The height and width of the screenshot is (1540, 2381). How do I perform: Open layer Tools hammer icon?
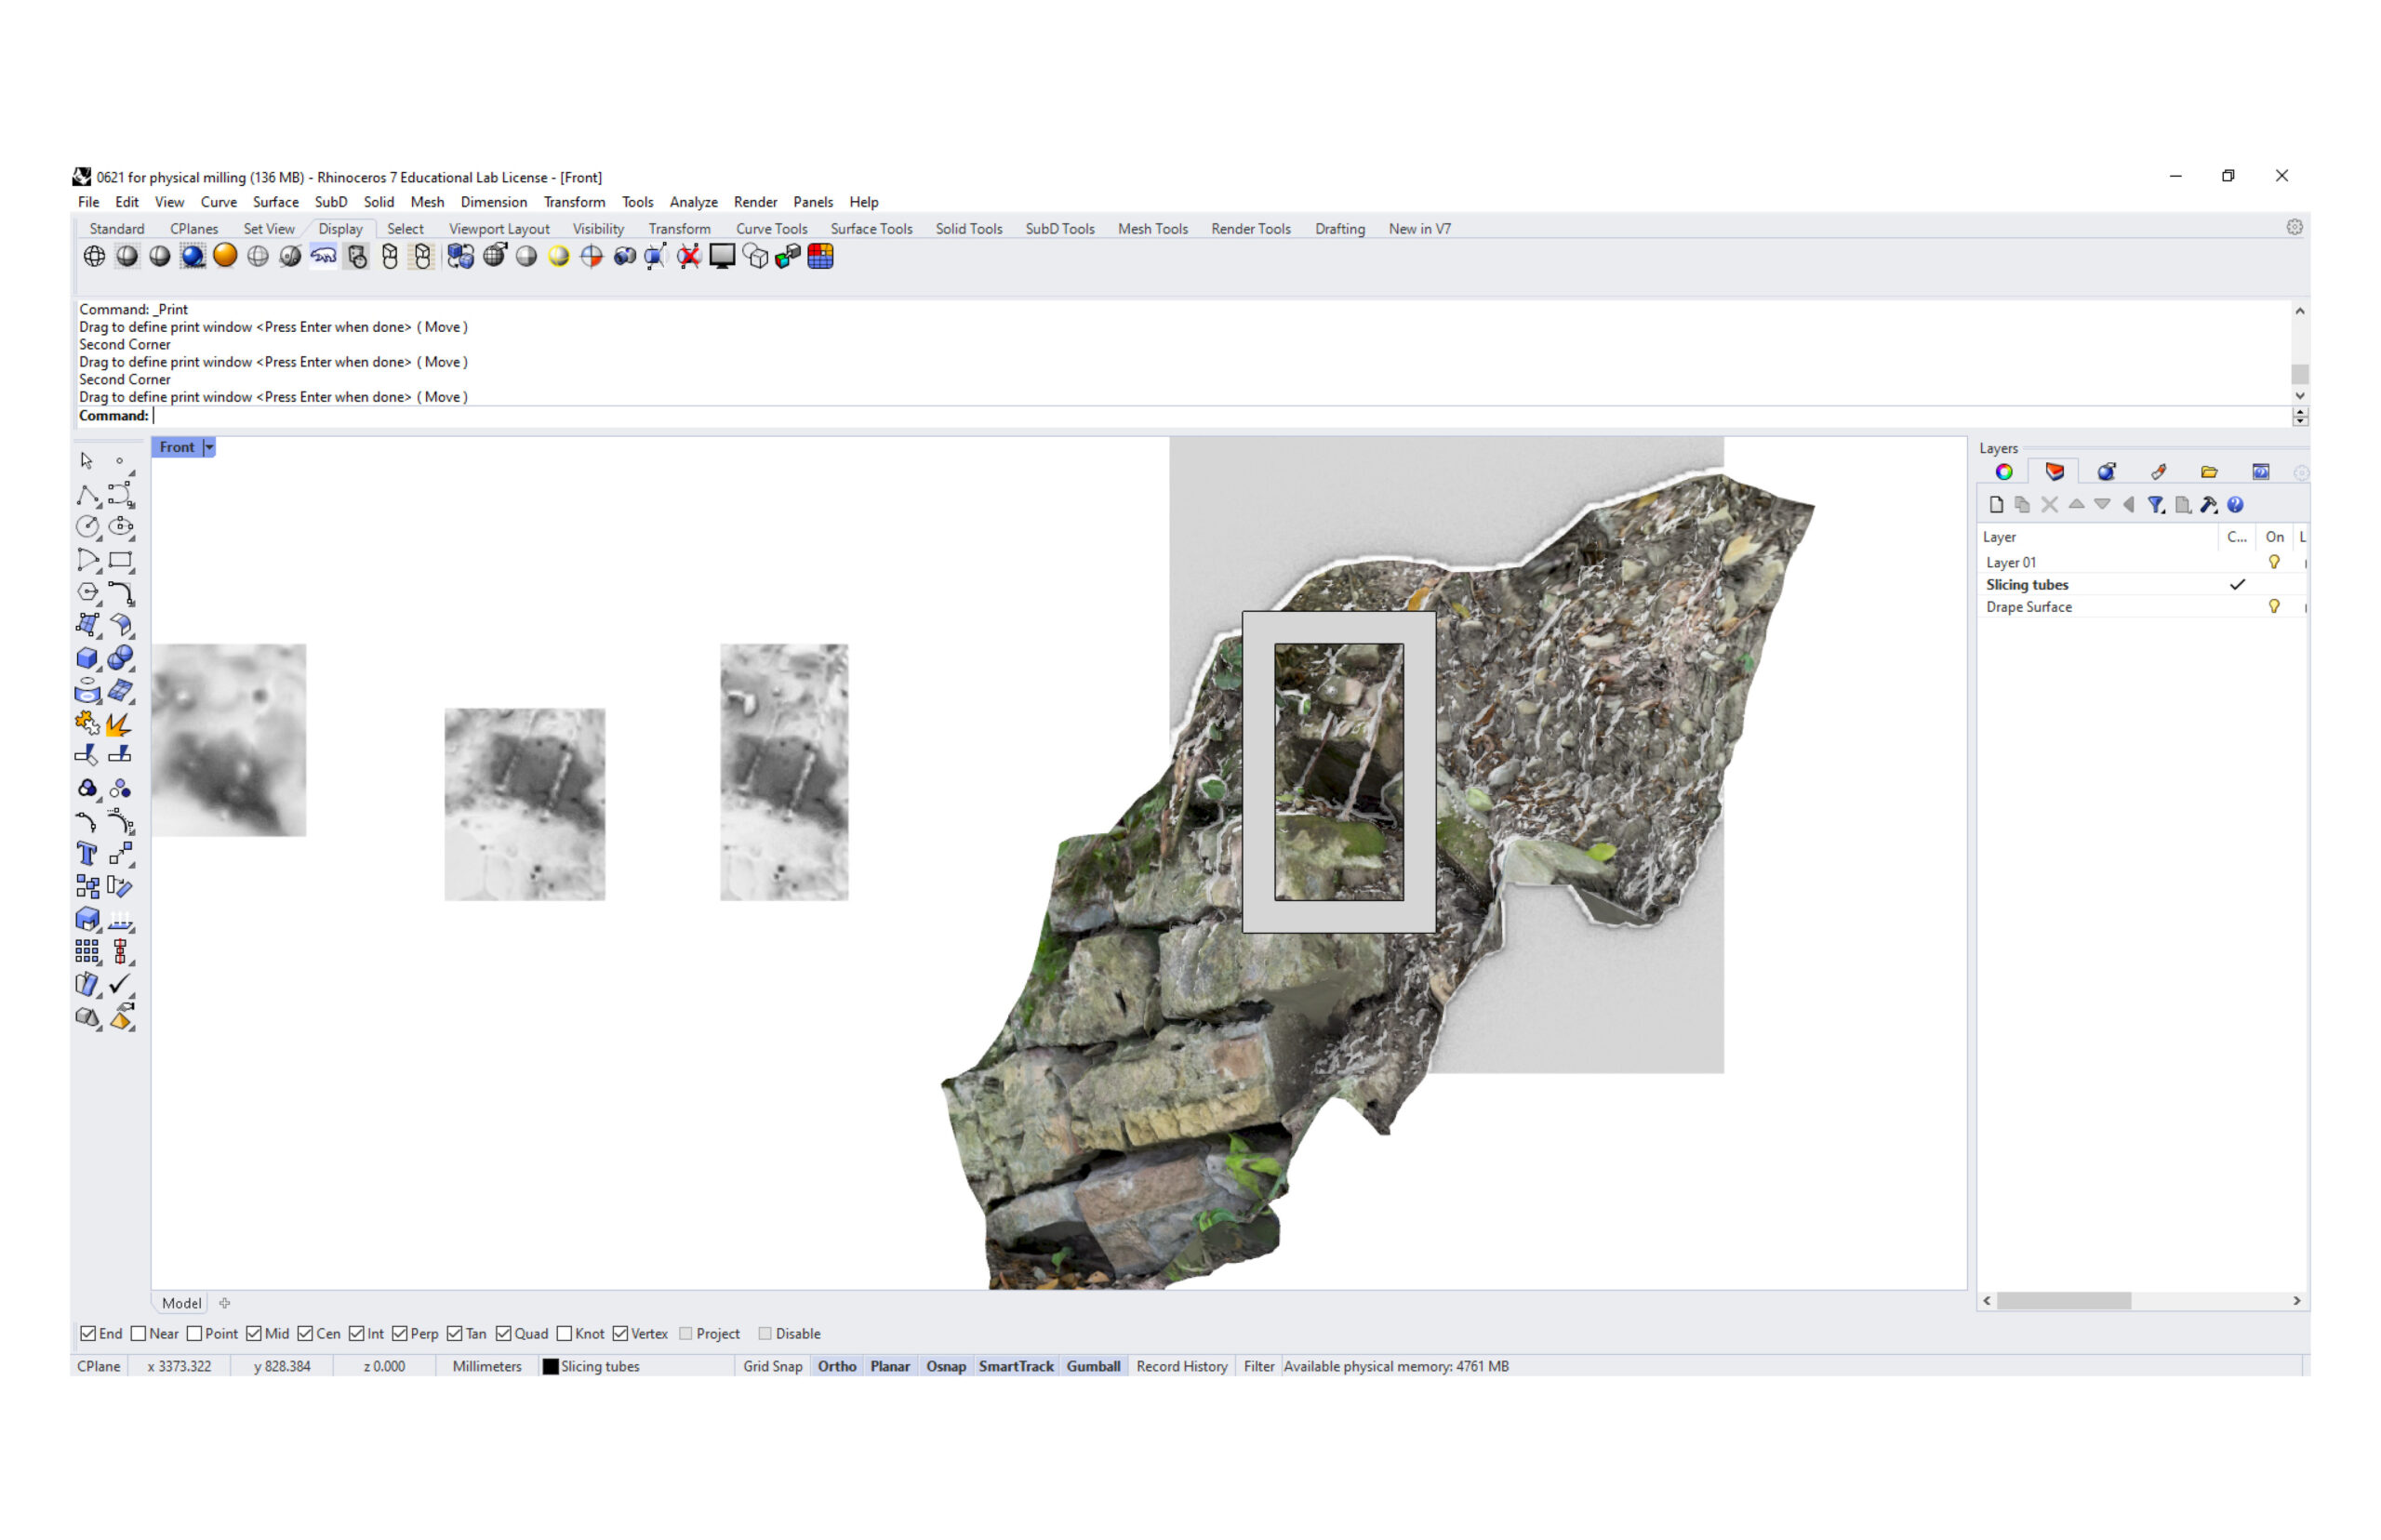[2208, 505]
